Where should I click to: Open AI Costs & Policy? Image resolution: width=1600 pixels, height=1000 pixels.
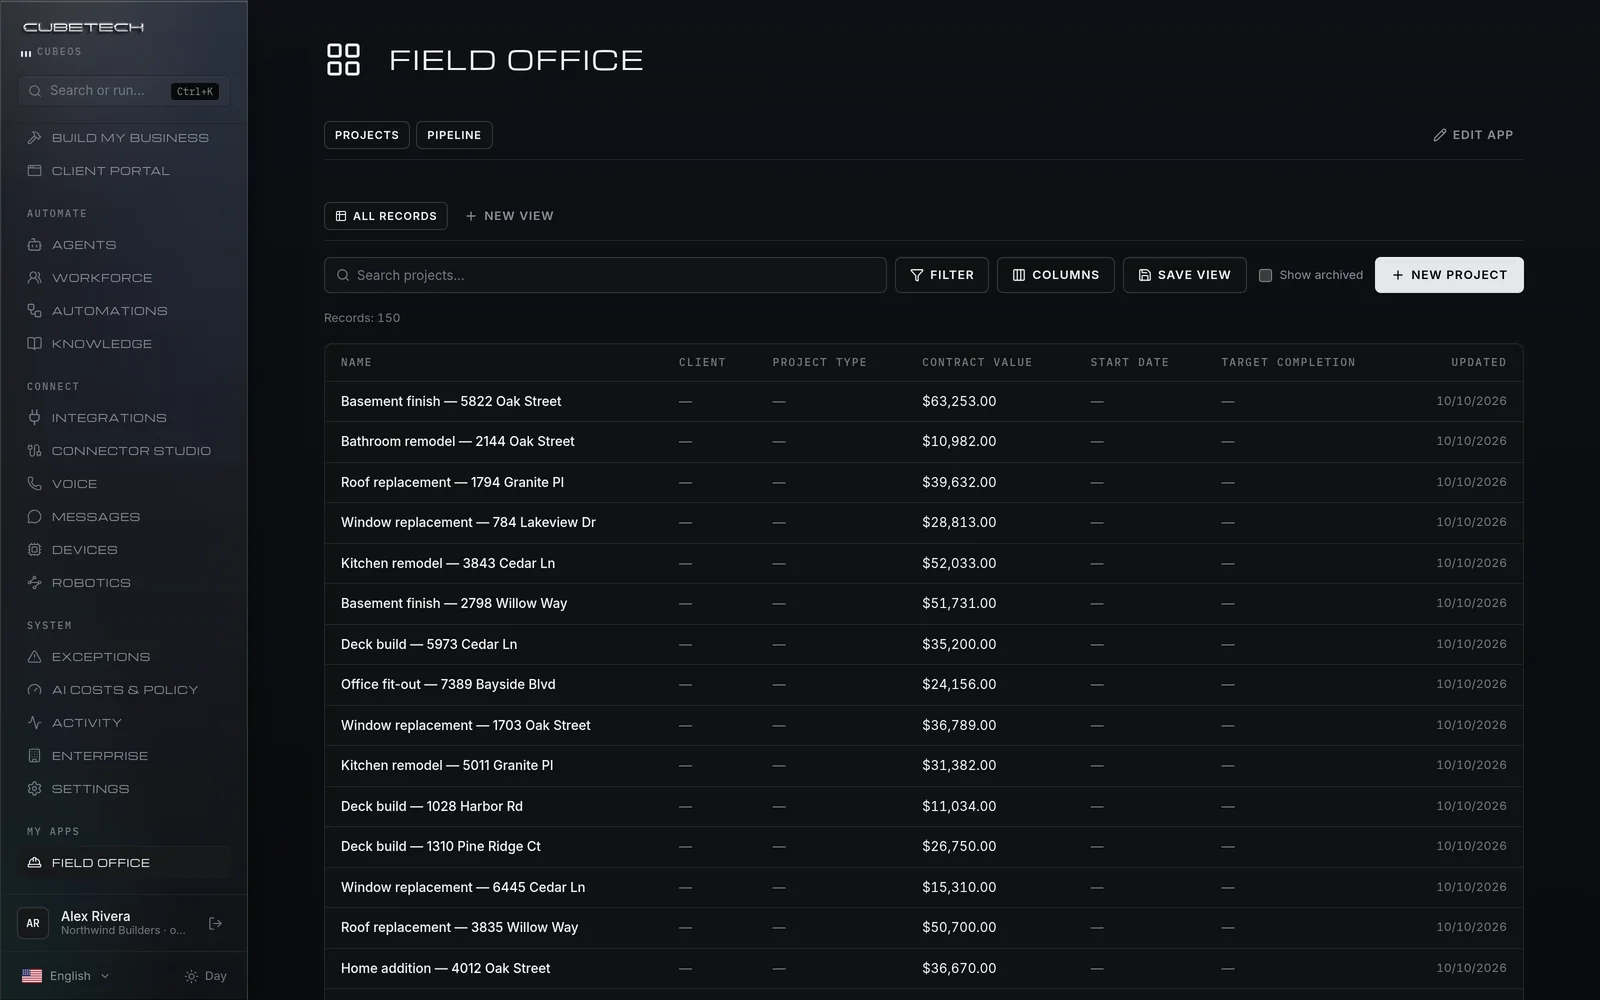point(124,690)
